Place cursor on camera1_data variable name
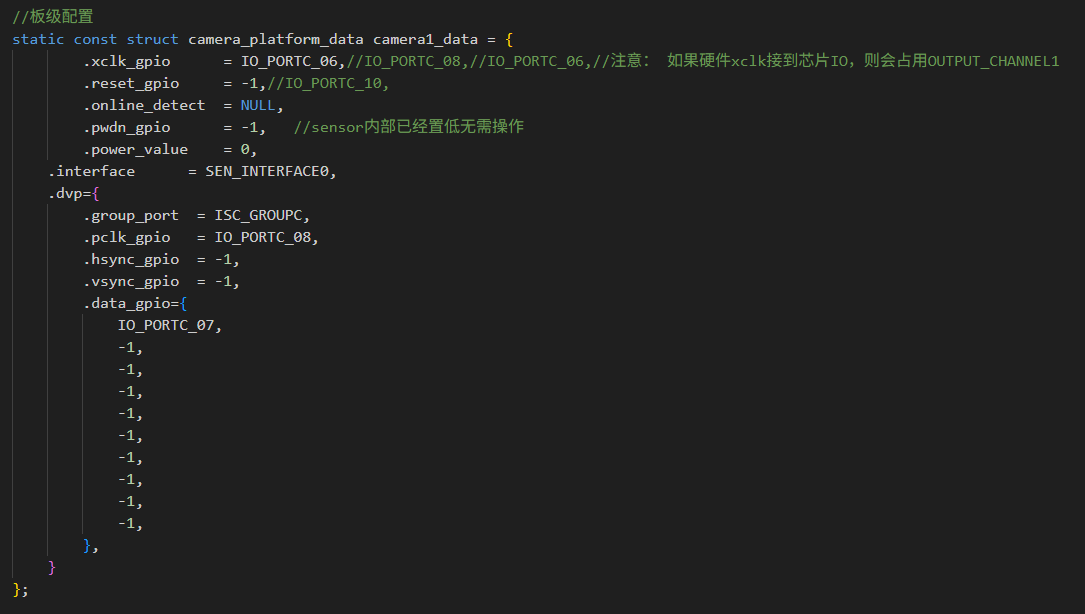Viewport: 1085px width, 614px height. coord(426,39)
